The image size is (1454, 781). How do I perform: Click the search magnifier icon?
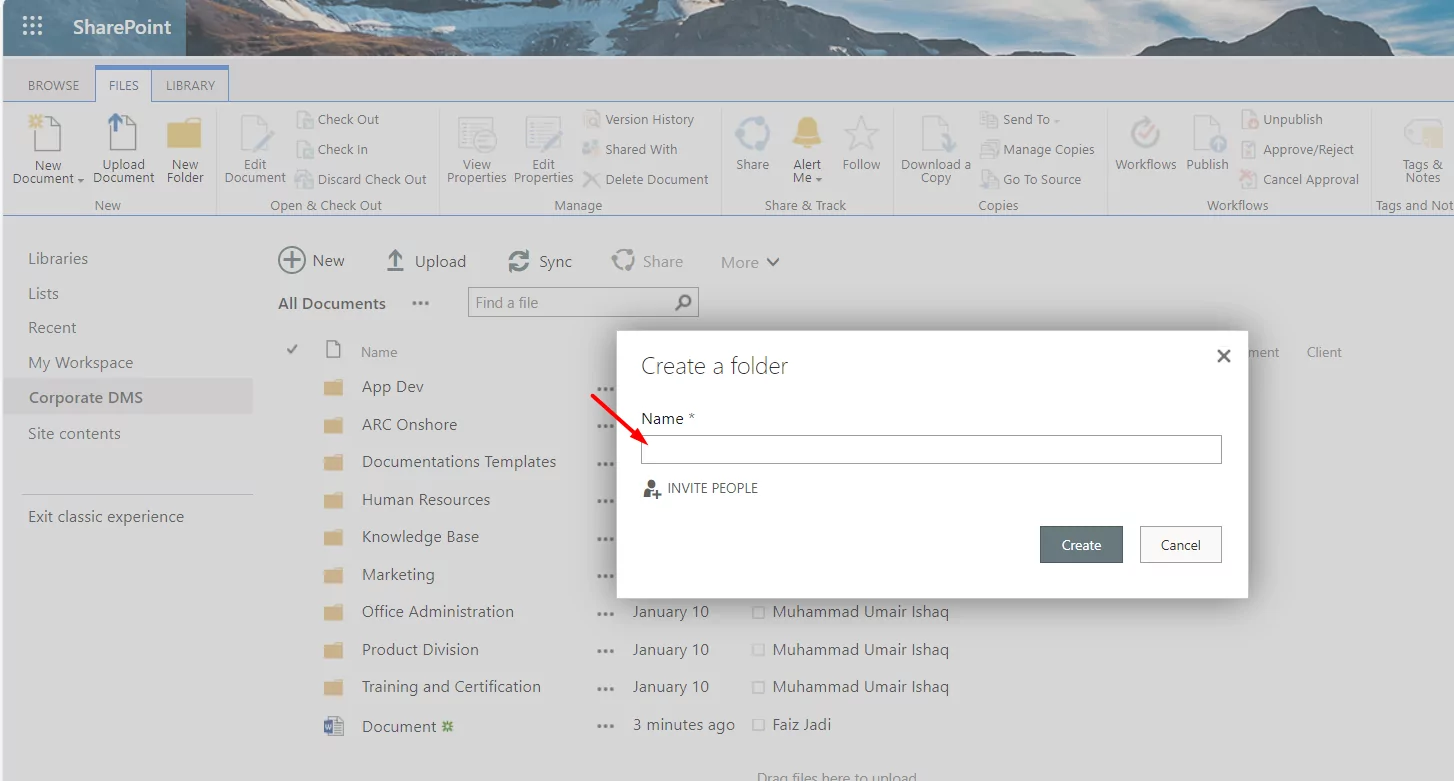[684, 302]
